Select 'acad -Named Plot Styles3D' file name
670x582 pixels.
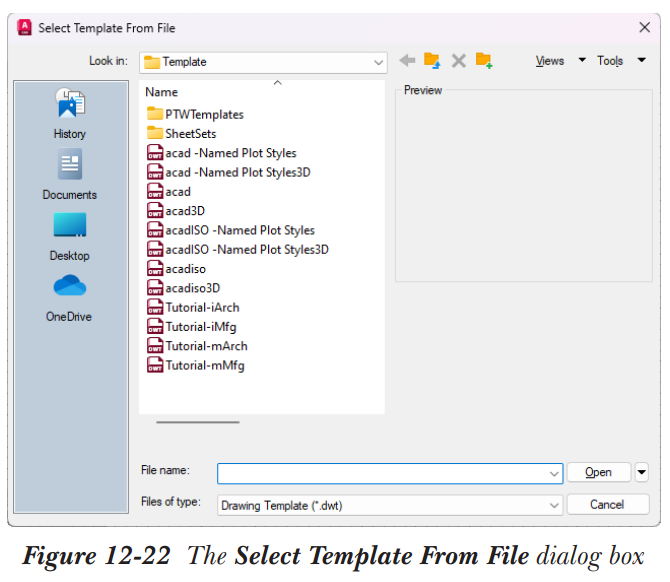[238, 172]
